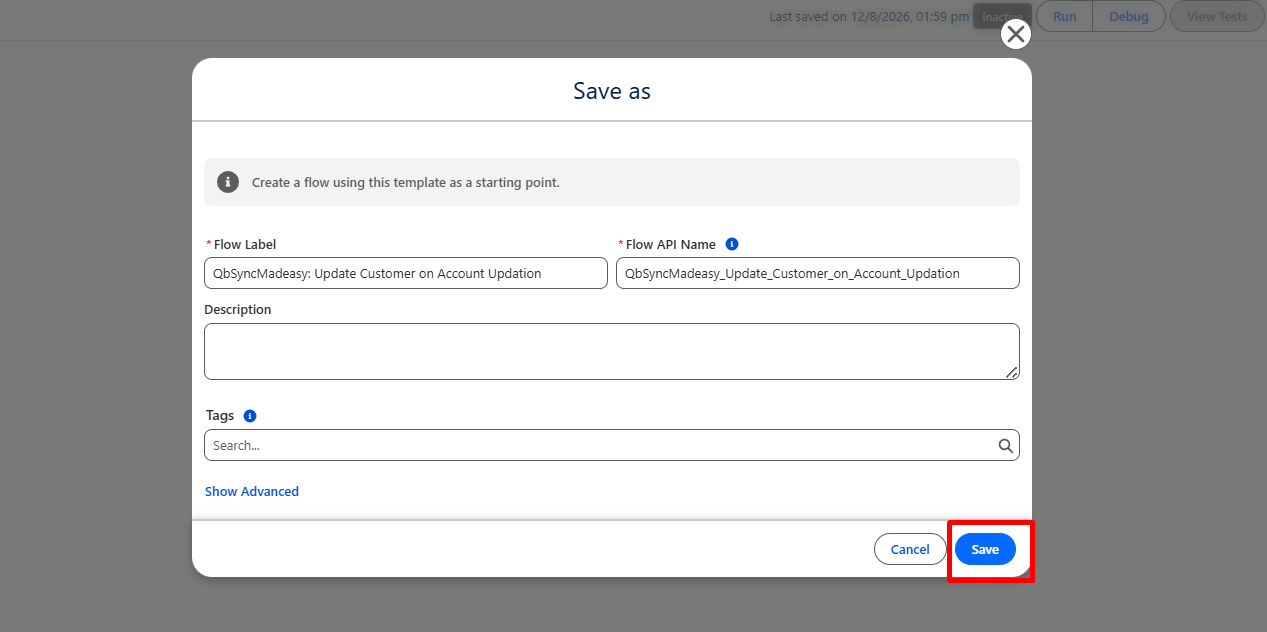1267x632 pixels.
Task: Click the info icon in template notice banner
Action: pos(228,182)
